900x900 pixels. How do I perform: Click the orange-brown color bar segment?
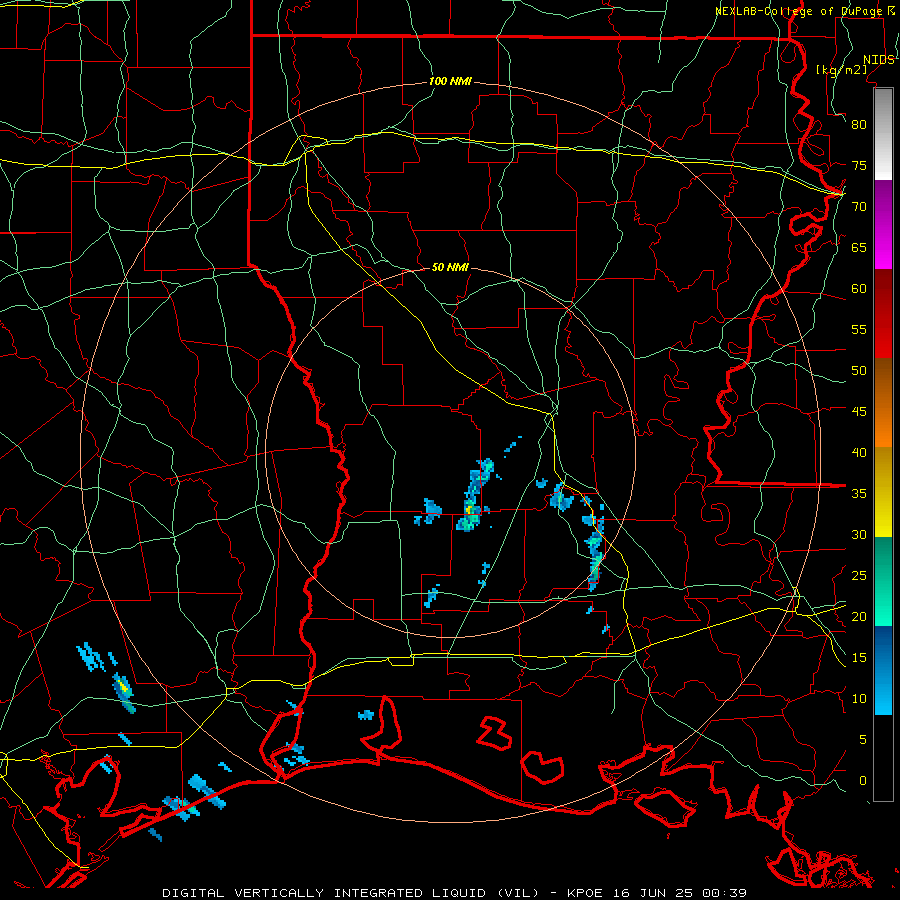click(883, 403)
